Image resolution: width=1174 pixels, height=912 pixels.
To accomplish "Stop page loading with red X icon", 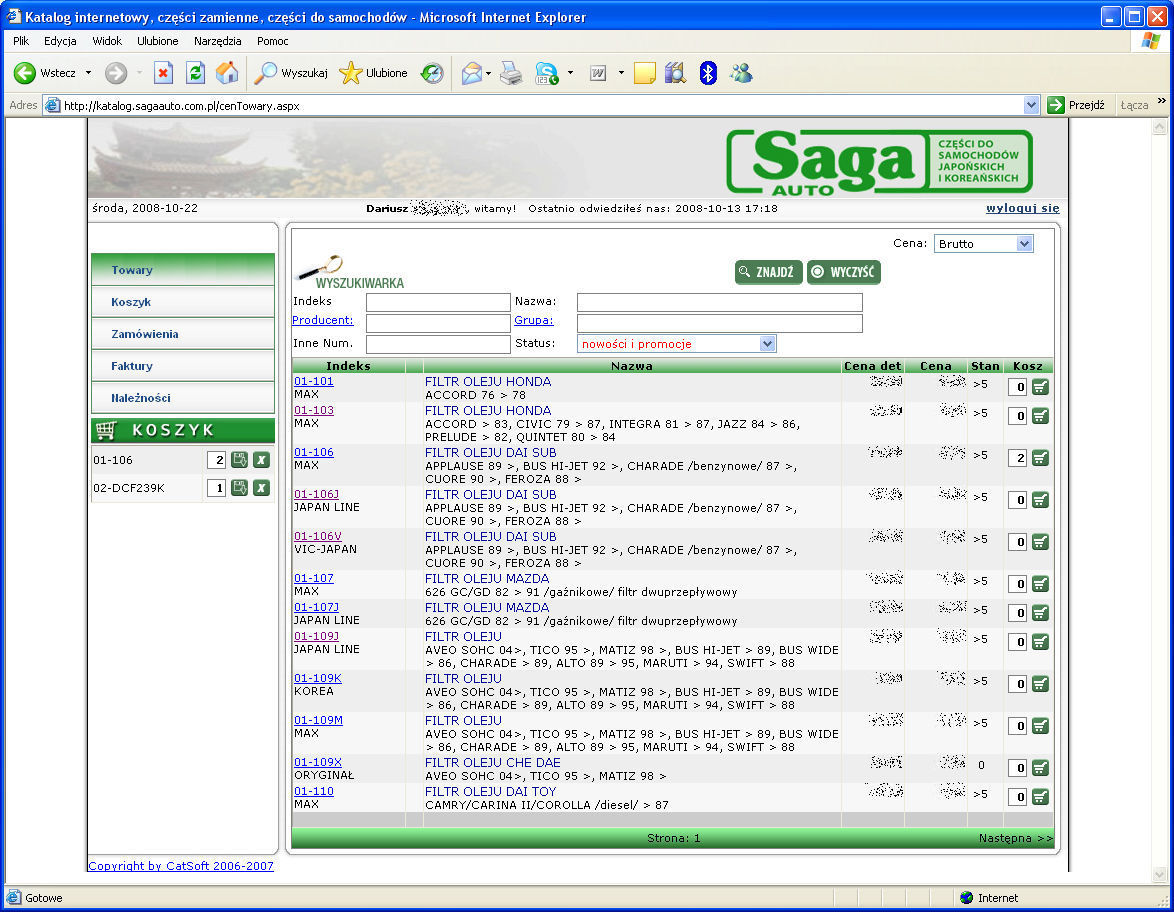I will (162, 73).
